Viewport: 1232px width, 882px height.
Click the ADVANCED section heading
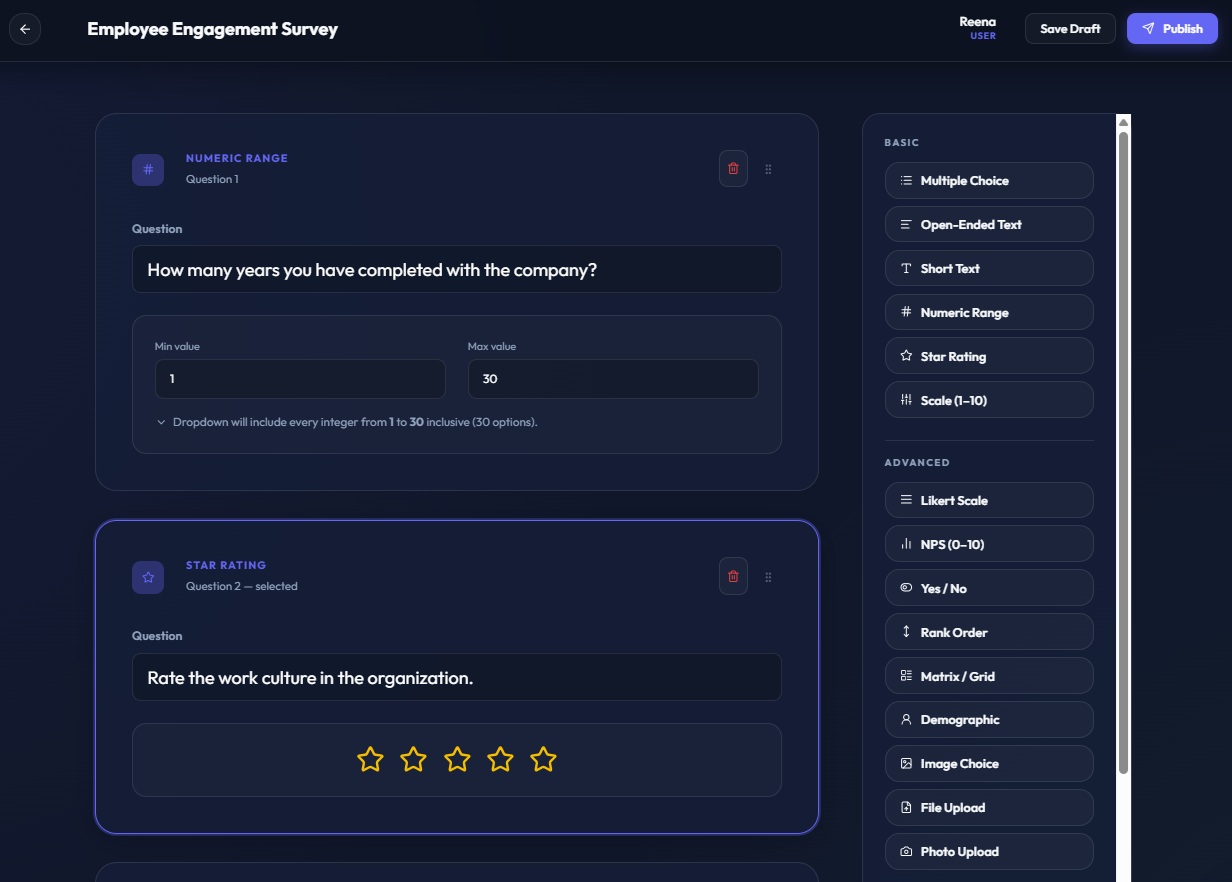pyautogui.click(x=917, y=463)
